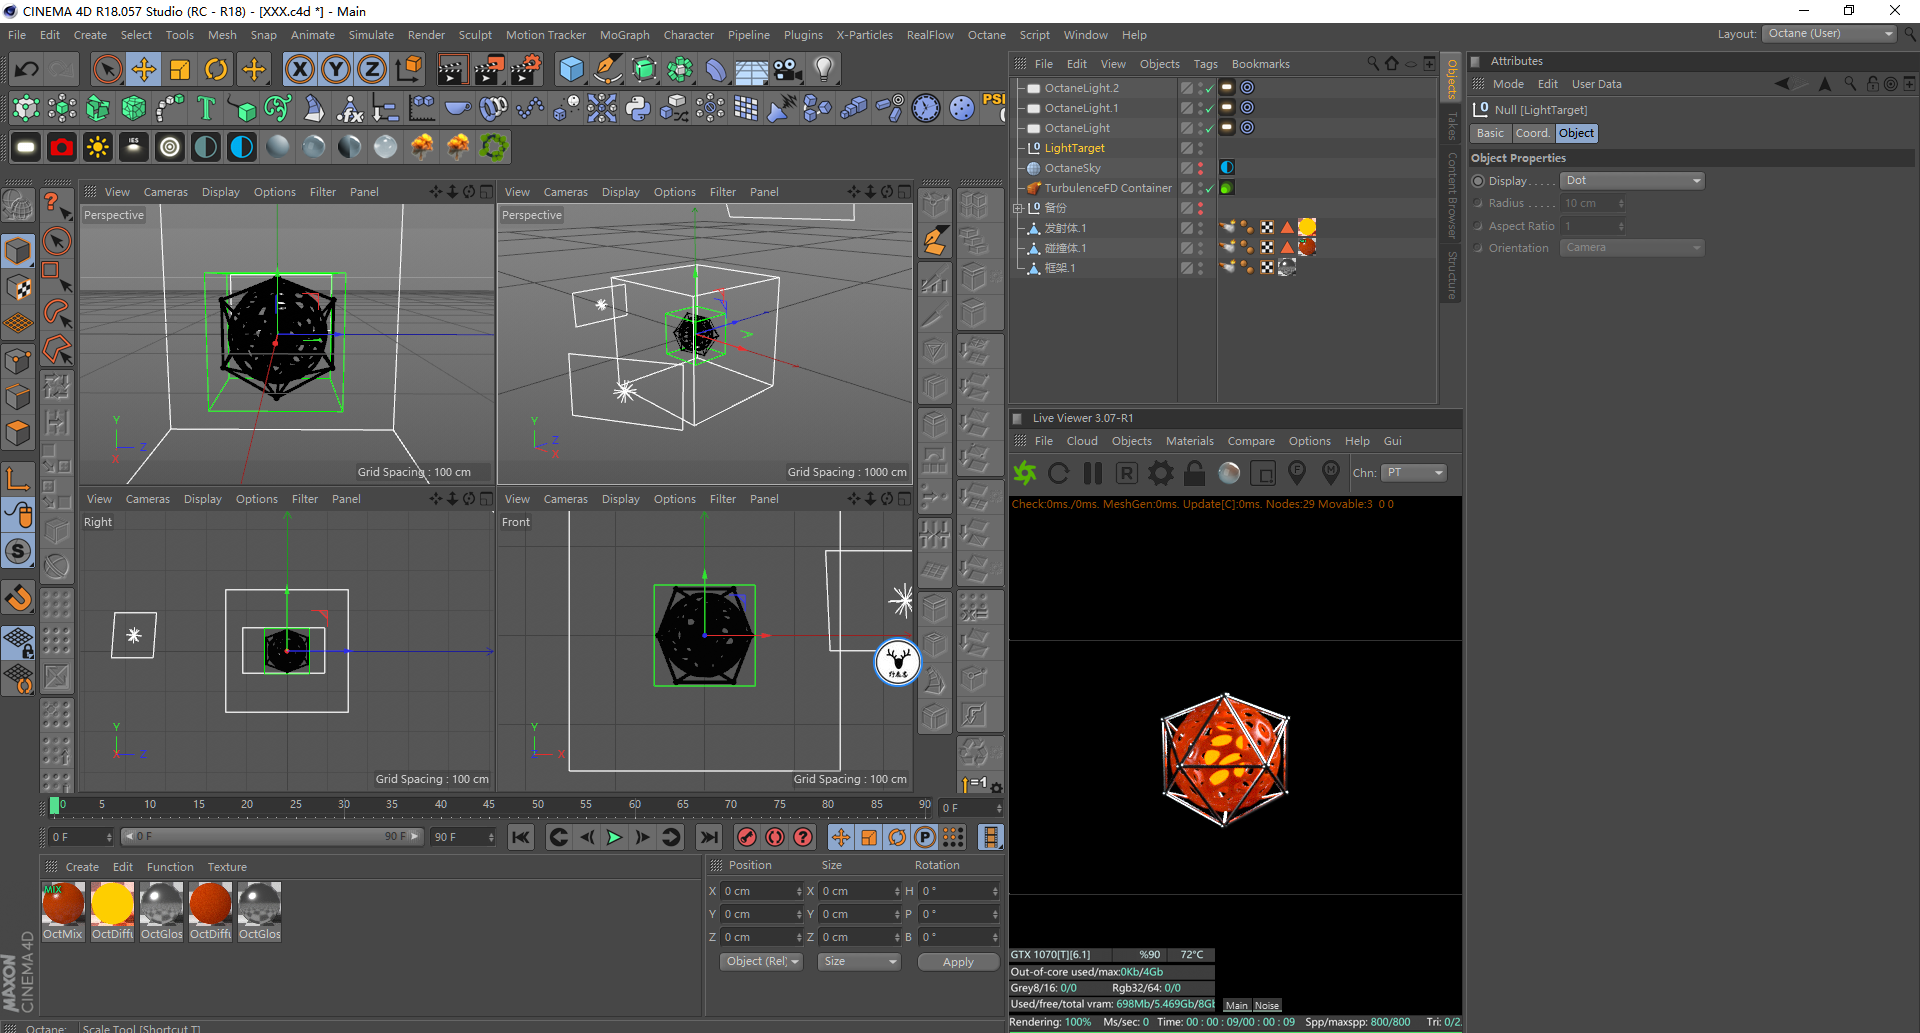
Task: Click the MoText T icon
Action: pyautogui.click(x=206, y=108)
